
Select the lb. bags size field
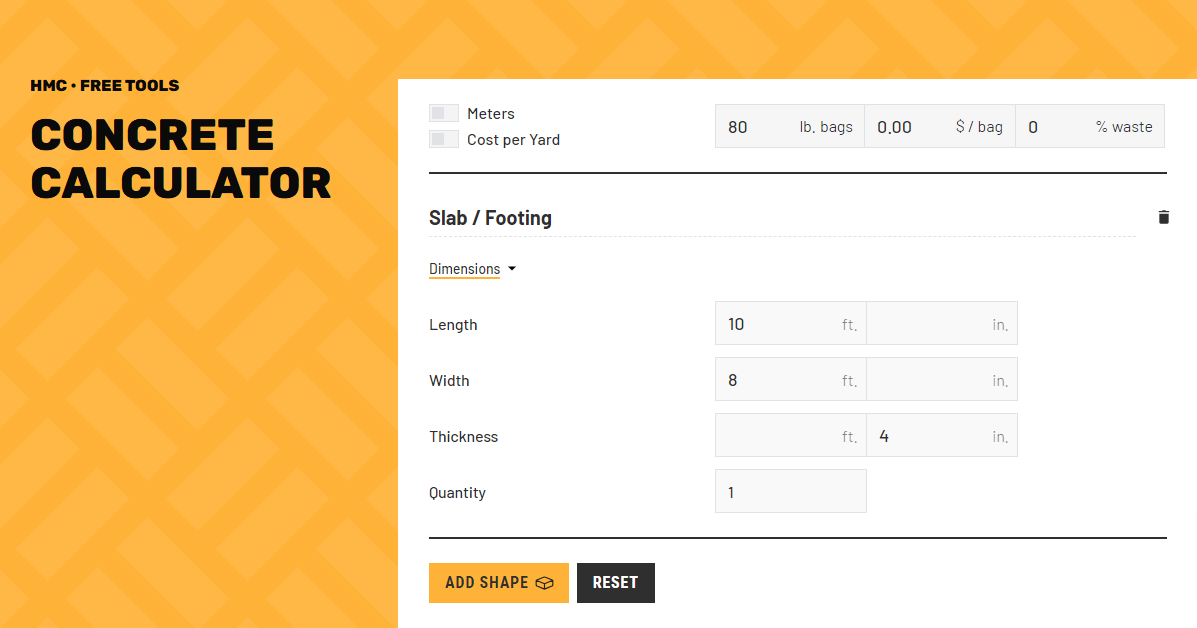point(790,126)
